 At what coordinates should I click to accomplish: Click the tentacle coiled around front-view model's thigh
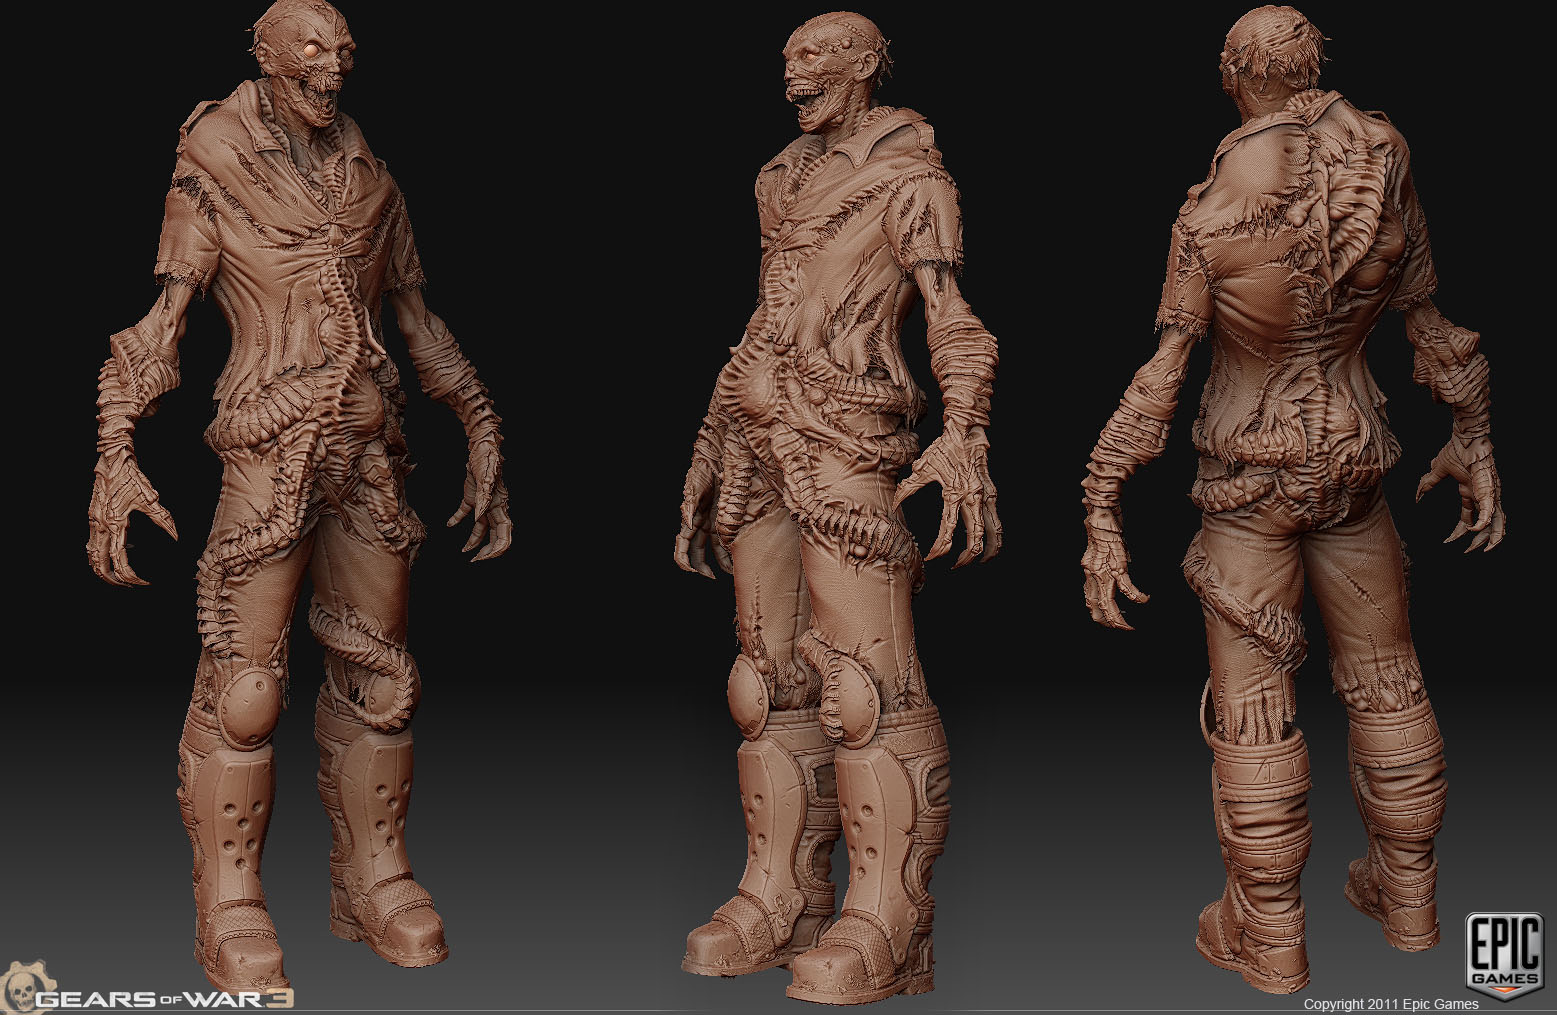(366, 660)
